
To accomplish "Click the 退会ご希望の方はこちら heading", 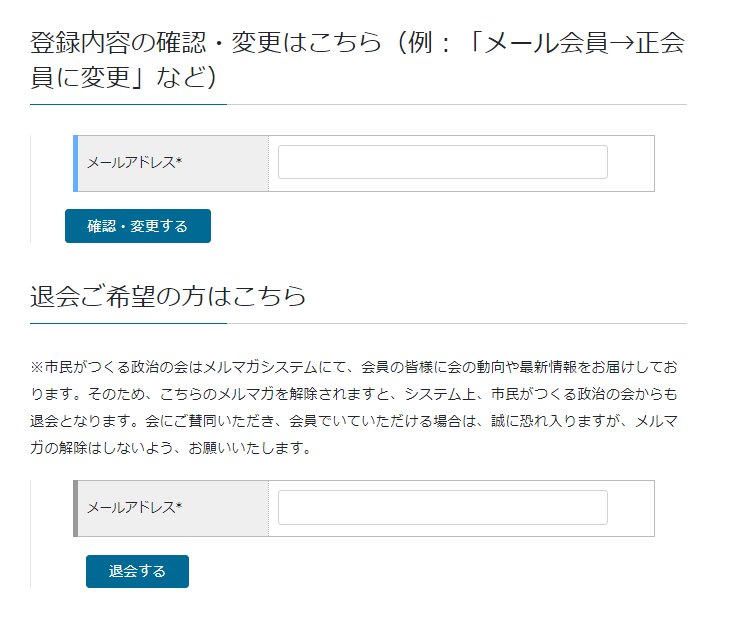I will [168, 296].
